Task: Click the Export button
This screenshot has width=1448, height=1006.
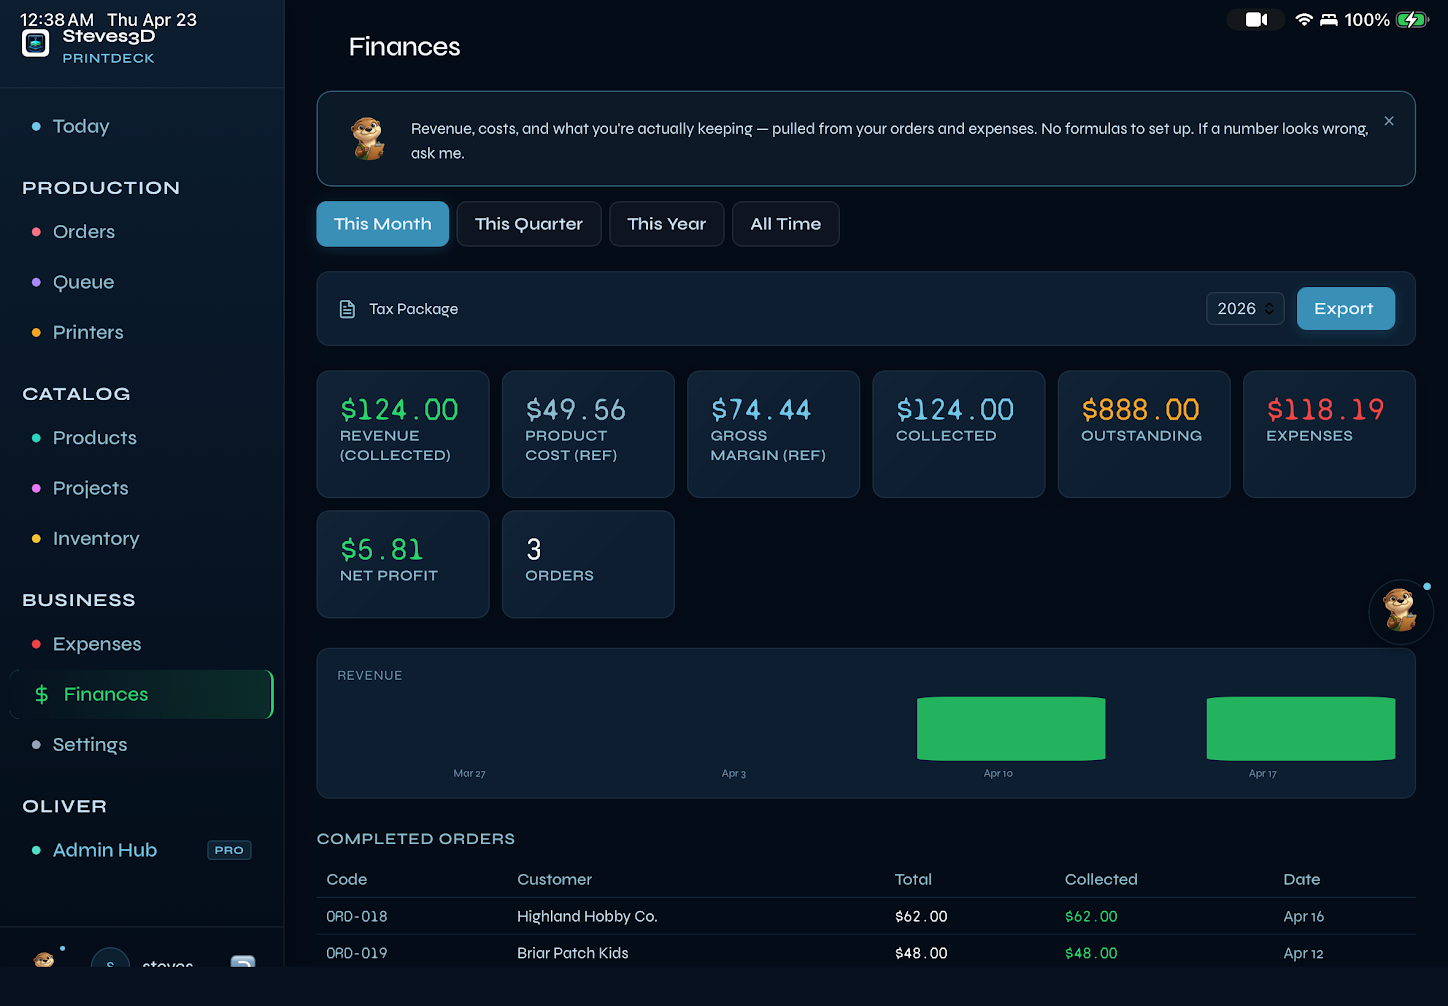Action: pos(1345,308)
